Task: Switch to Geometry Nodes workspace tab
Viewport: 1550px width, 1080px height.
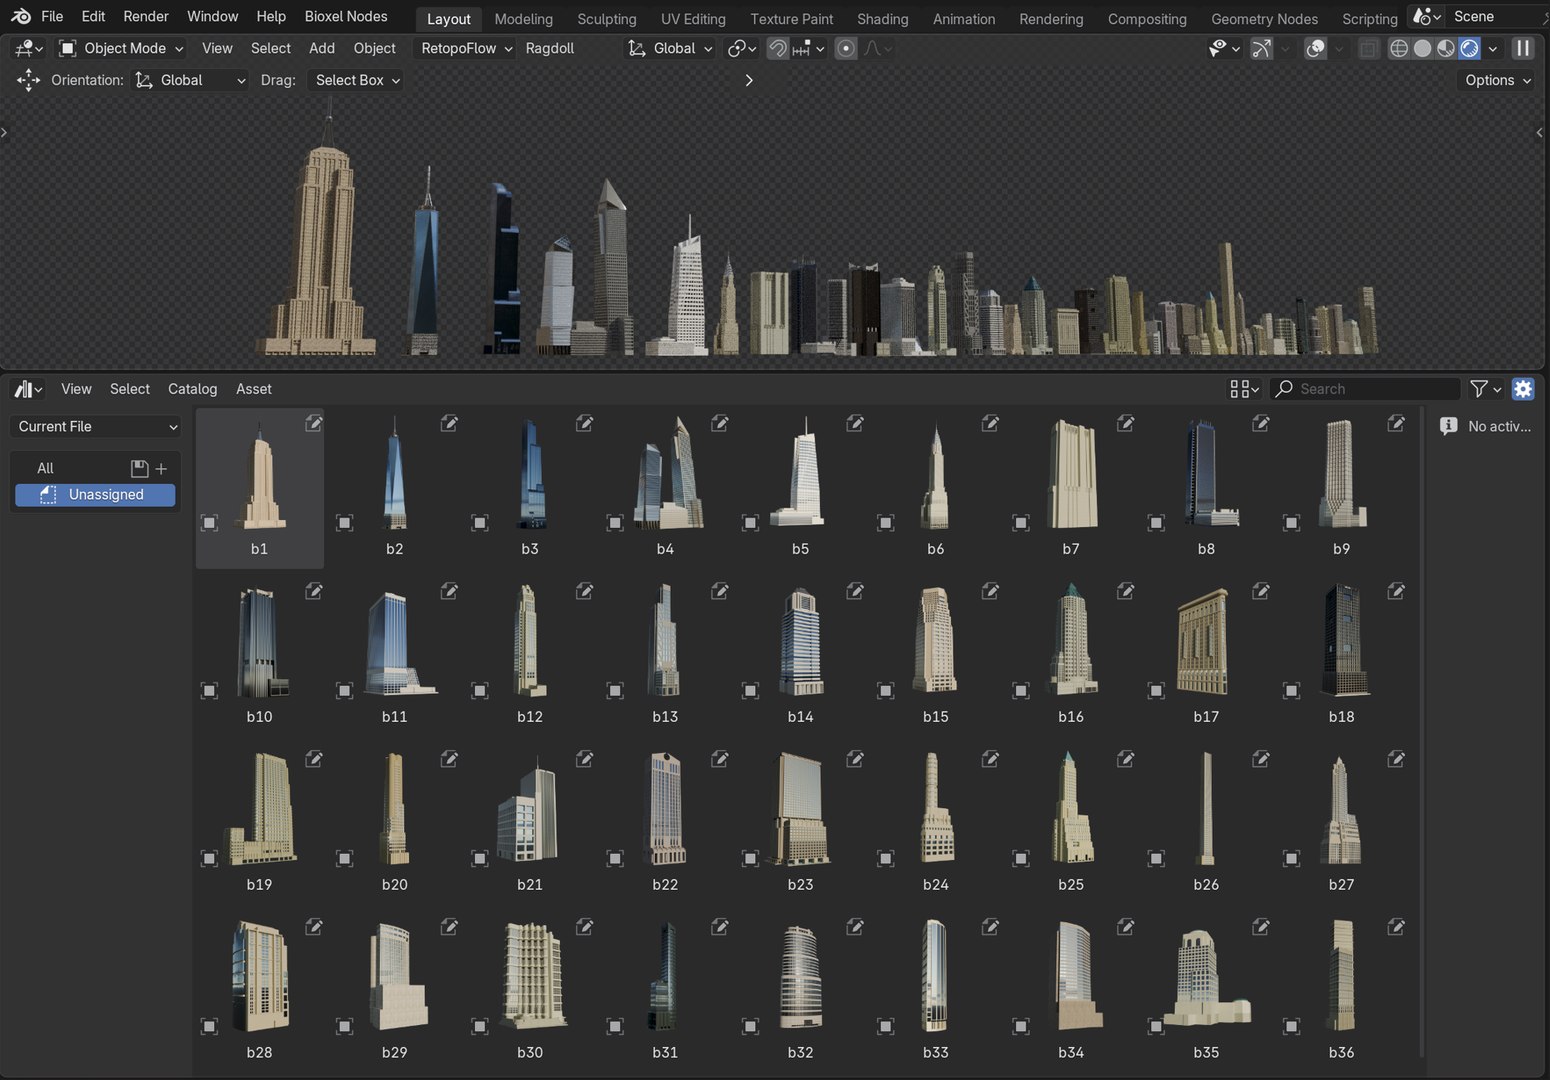Action: 1264,19
